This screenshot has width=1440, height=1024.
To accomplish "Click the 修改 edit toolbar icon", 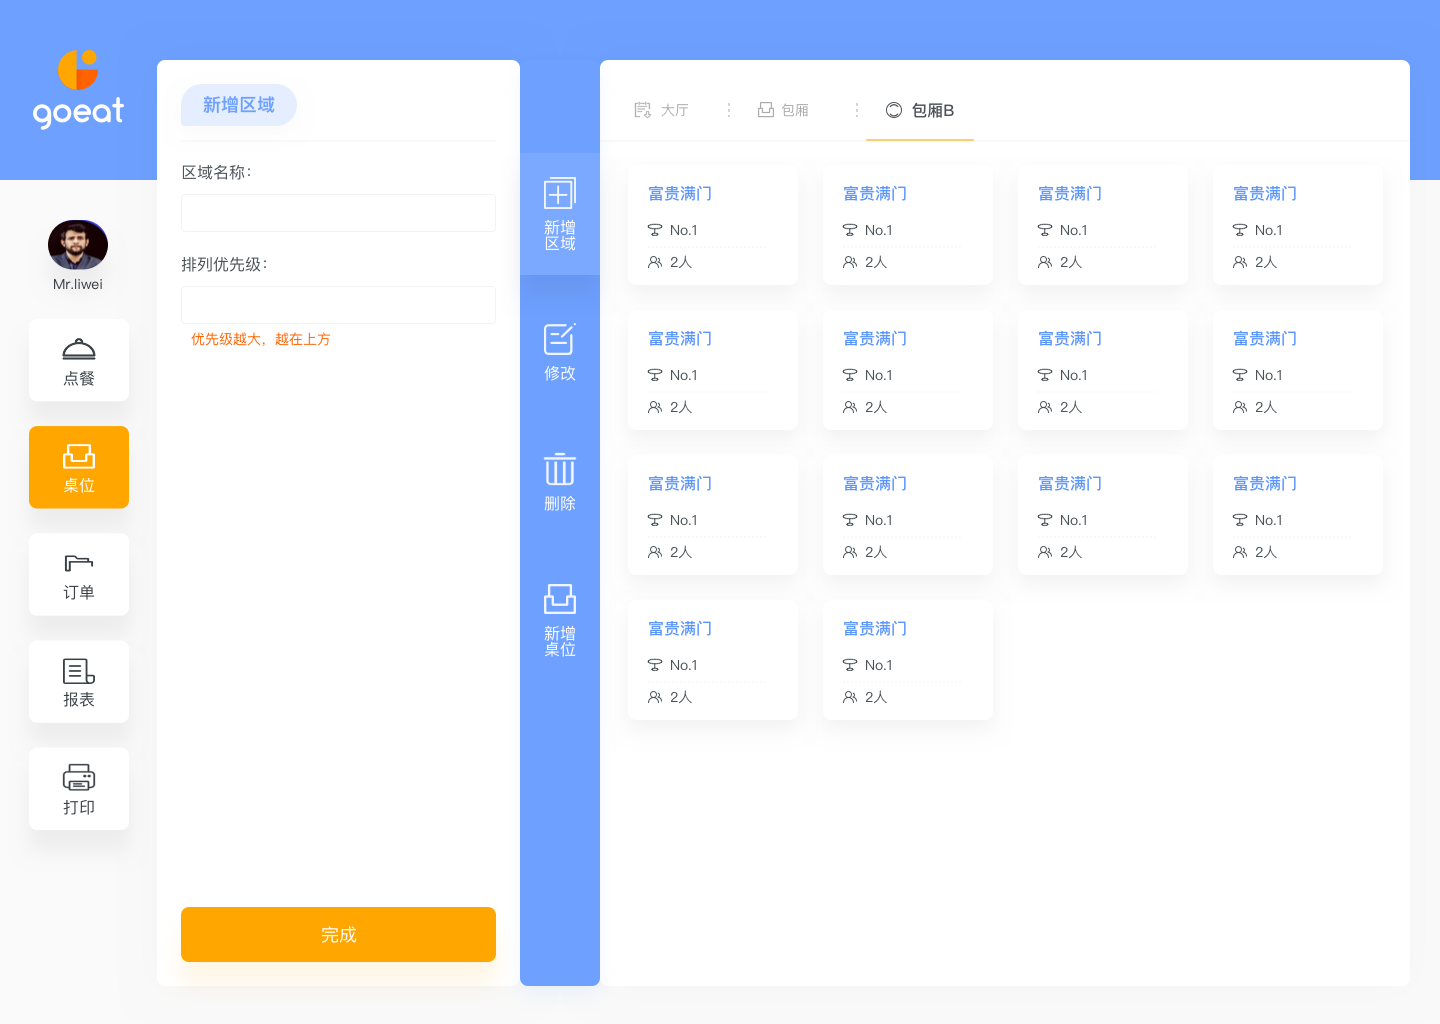I will (x=560, y=351).
